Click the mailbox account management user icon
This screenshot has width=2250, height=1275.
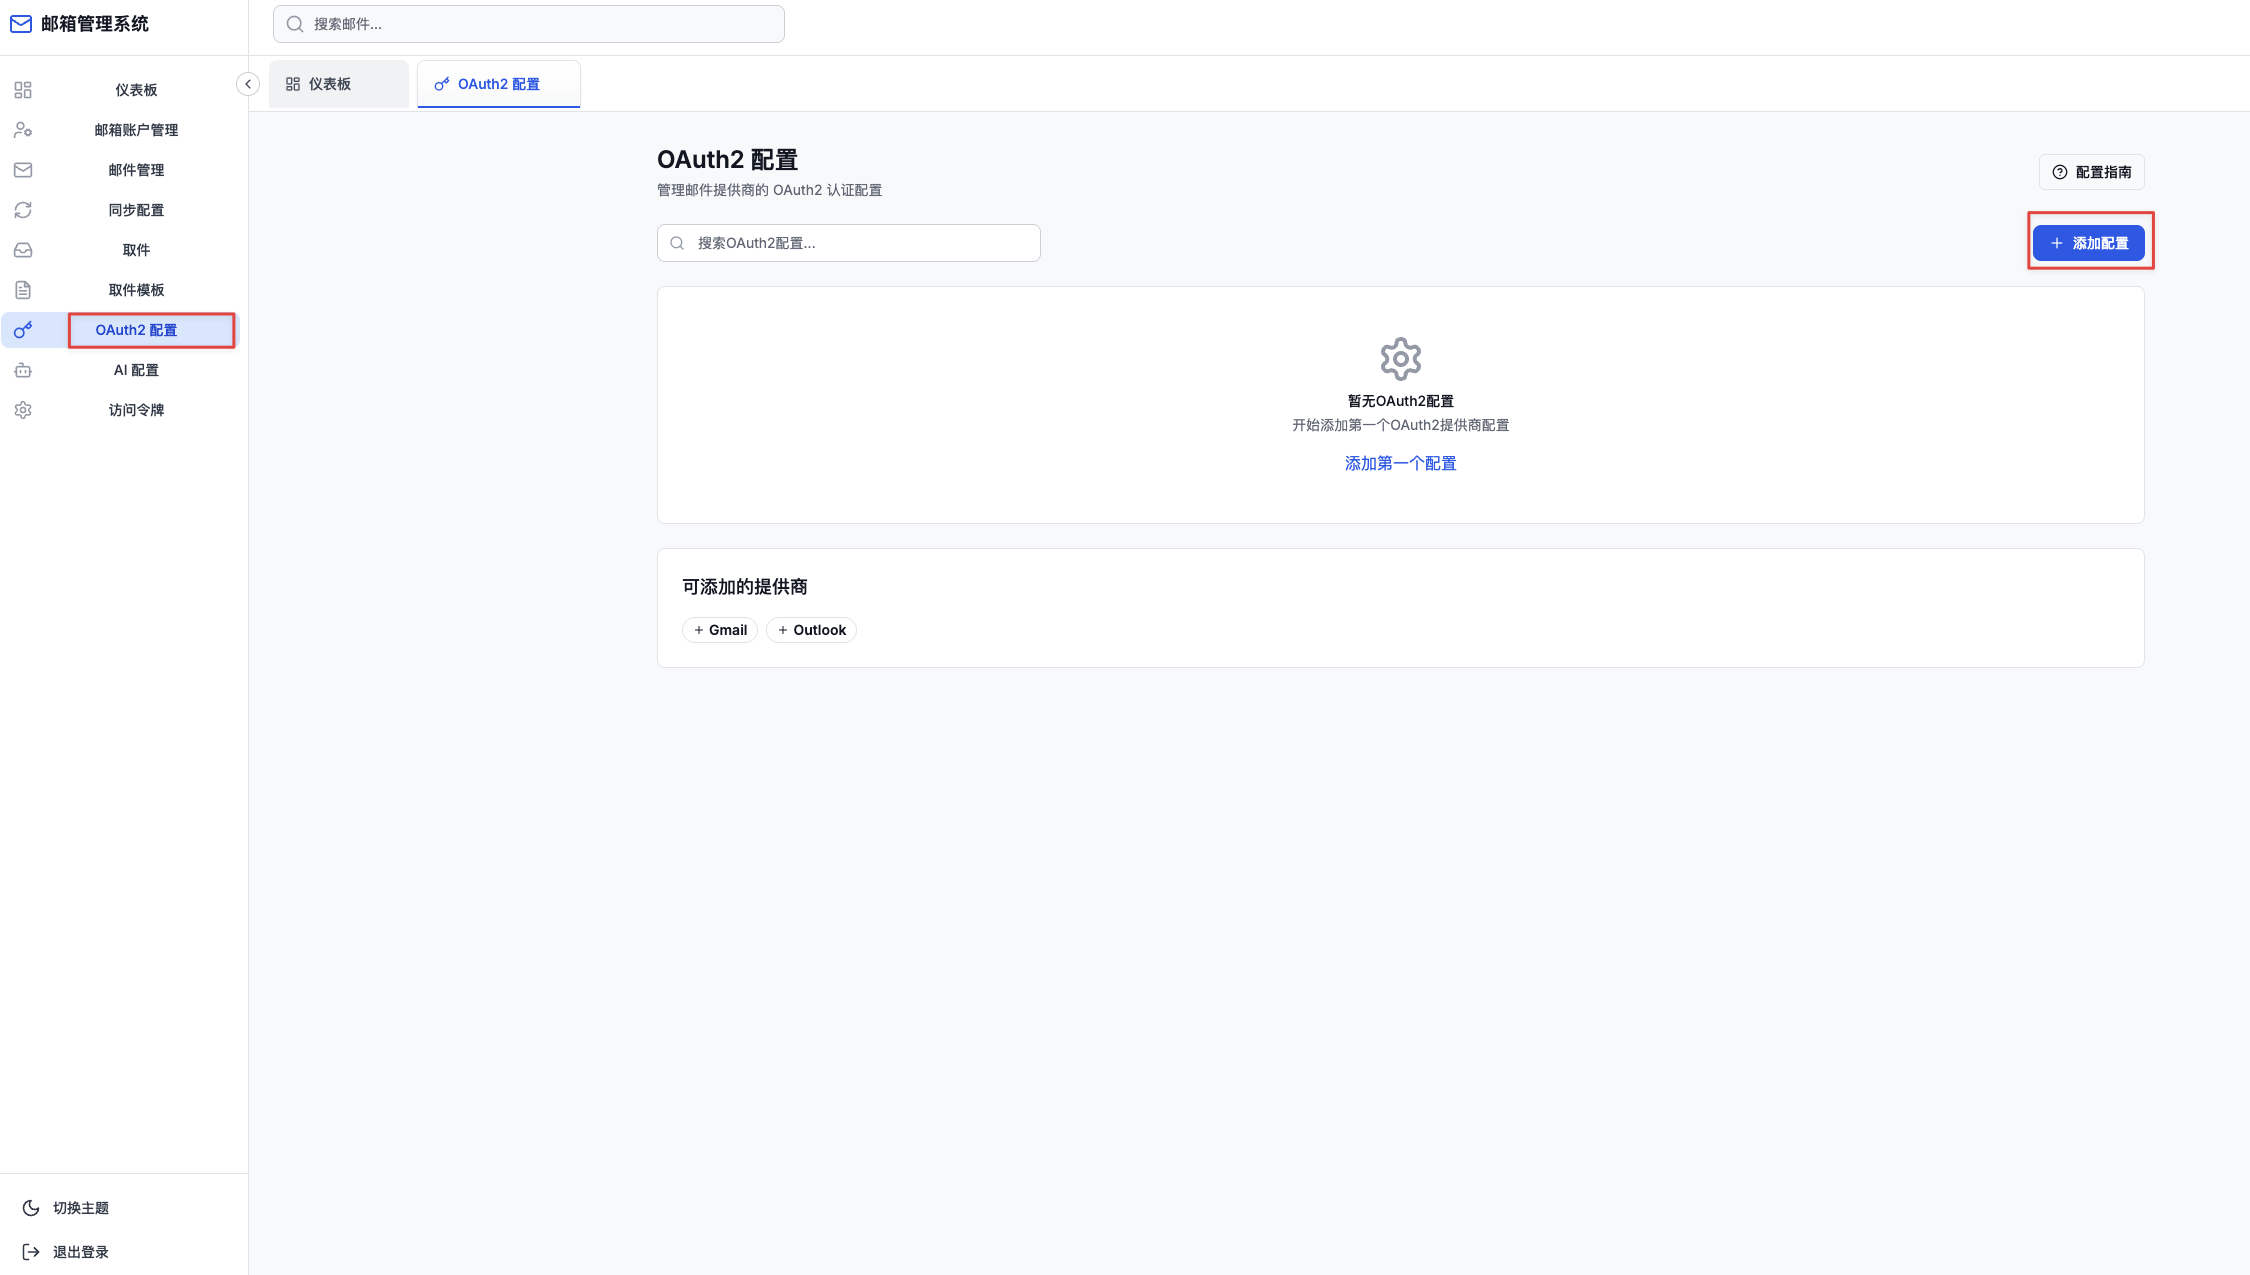23,130
